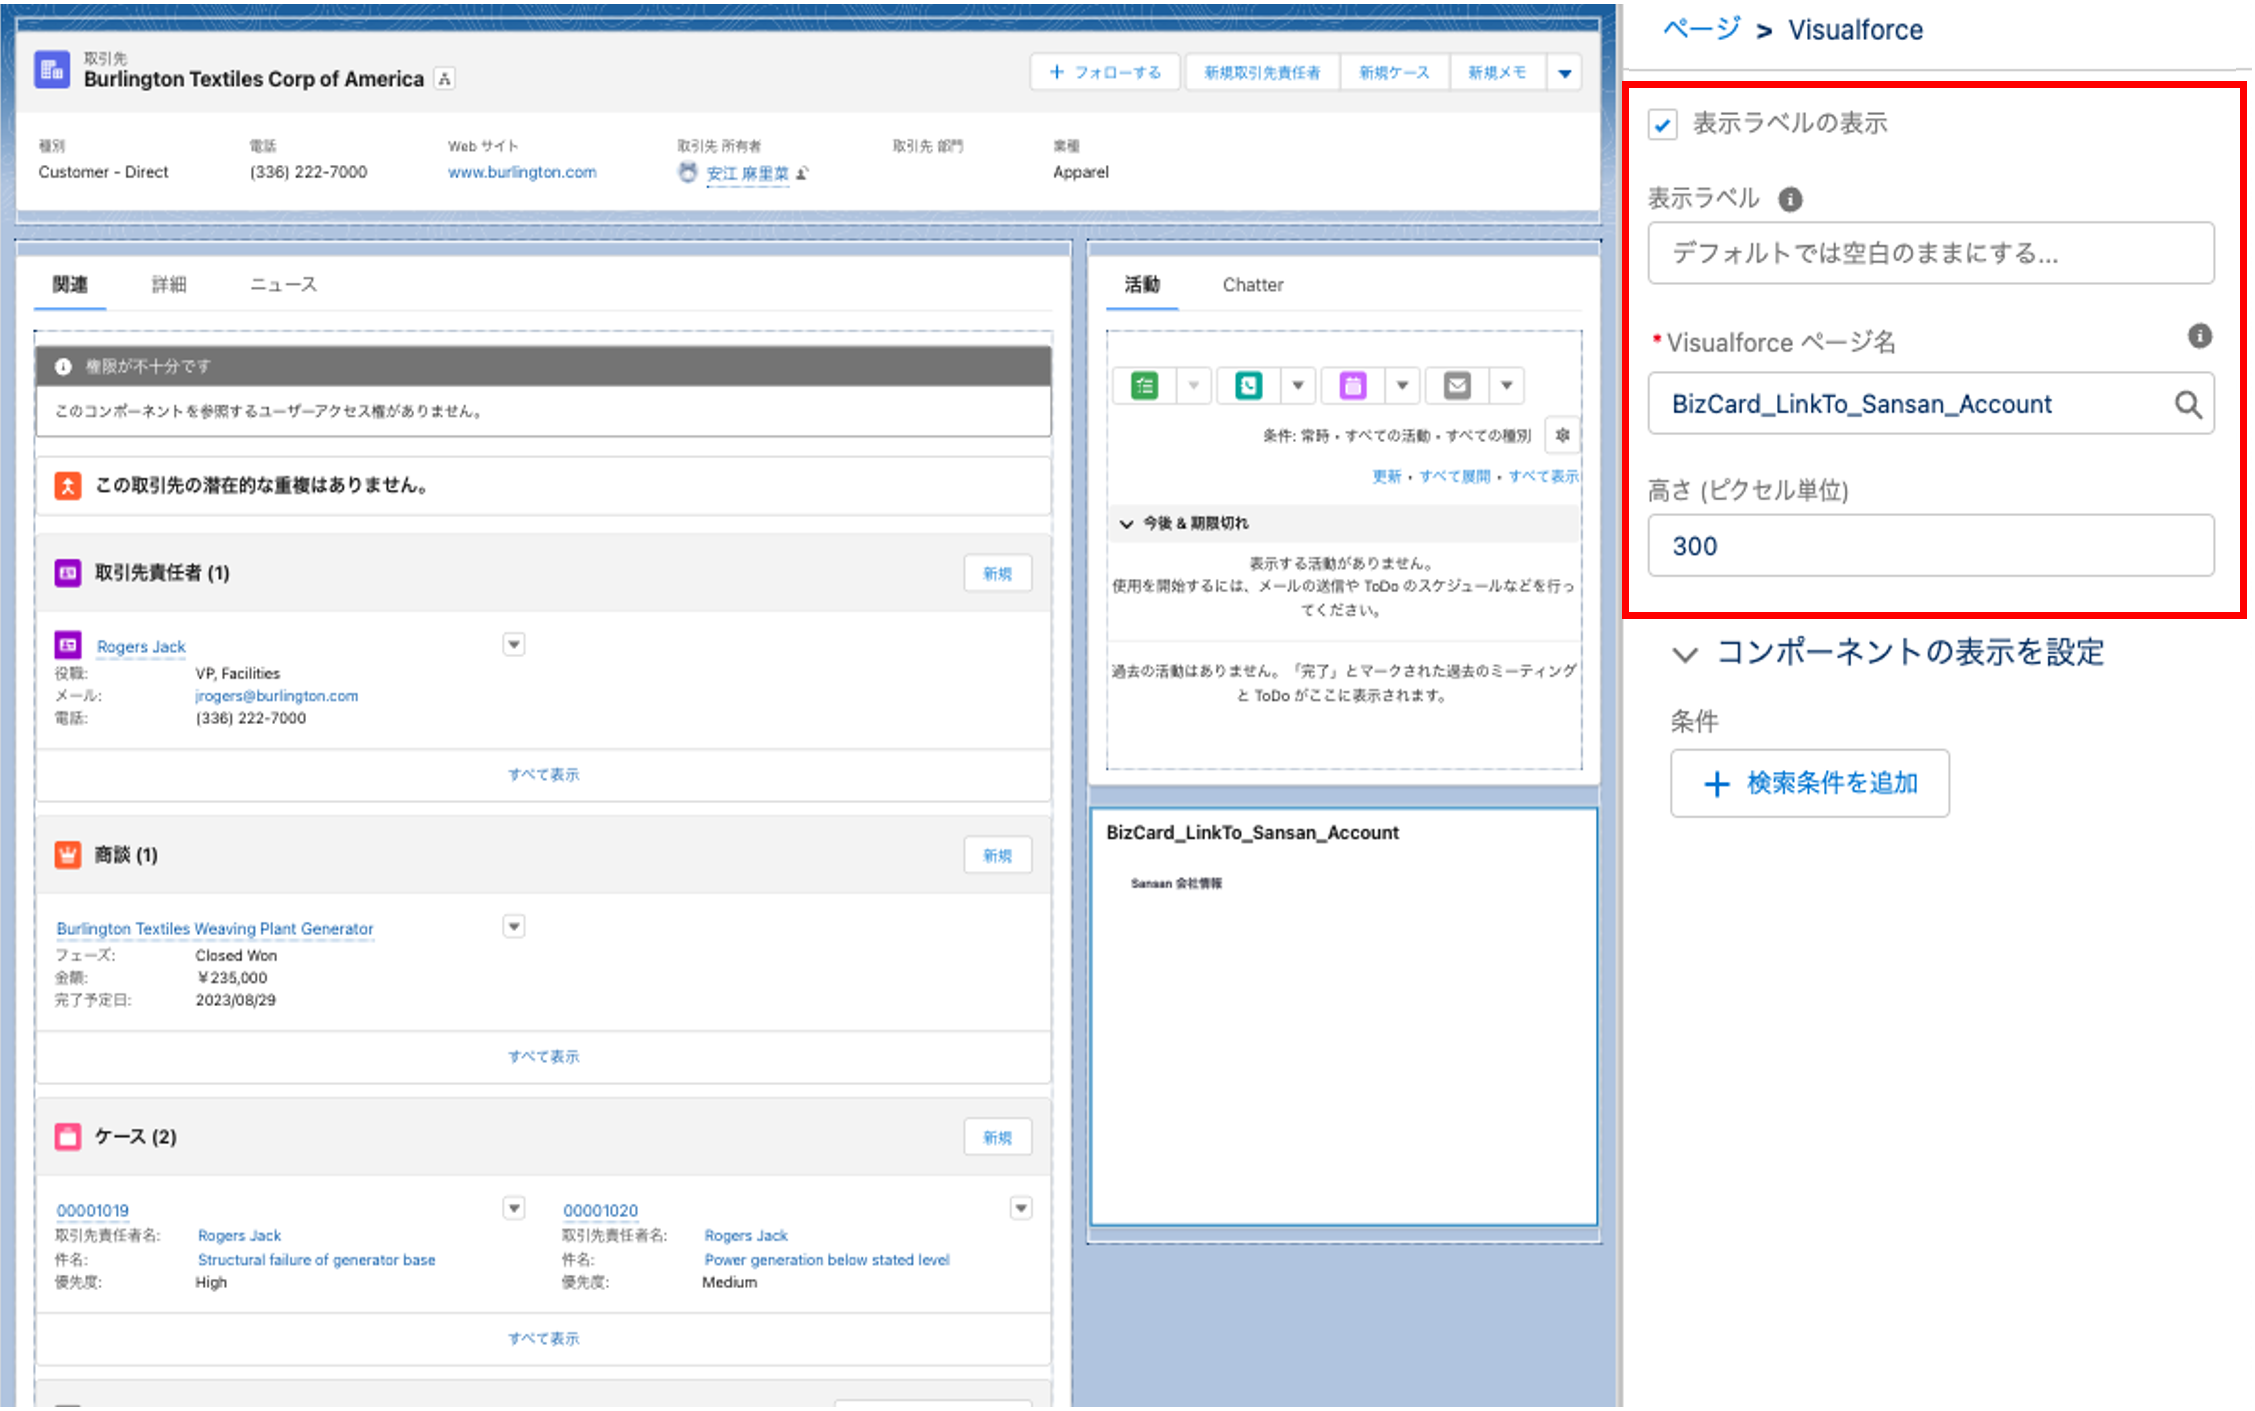Click info icon beside Visualforce ページ名
This screenshot has height=1411, width=2255.
click(2199, 336)
